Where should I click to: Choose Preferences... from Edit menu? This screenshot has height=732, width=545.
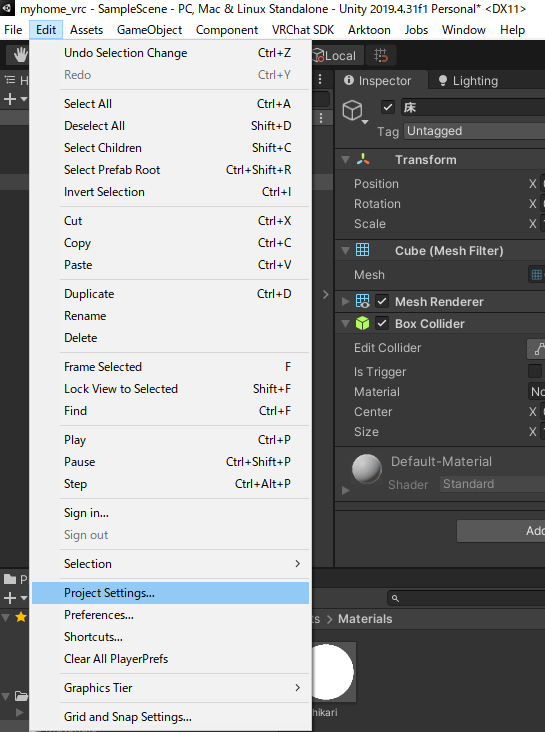pyautogui.click(x=170, y=615)
